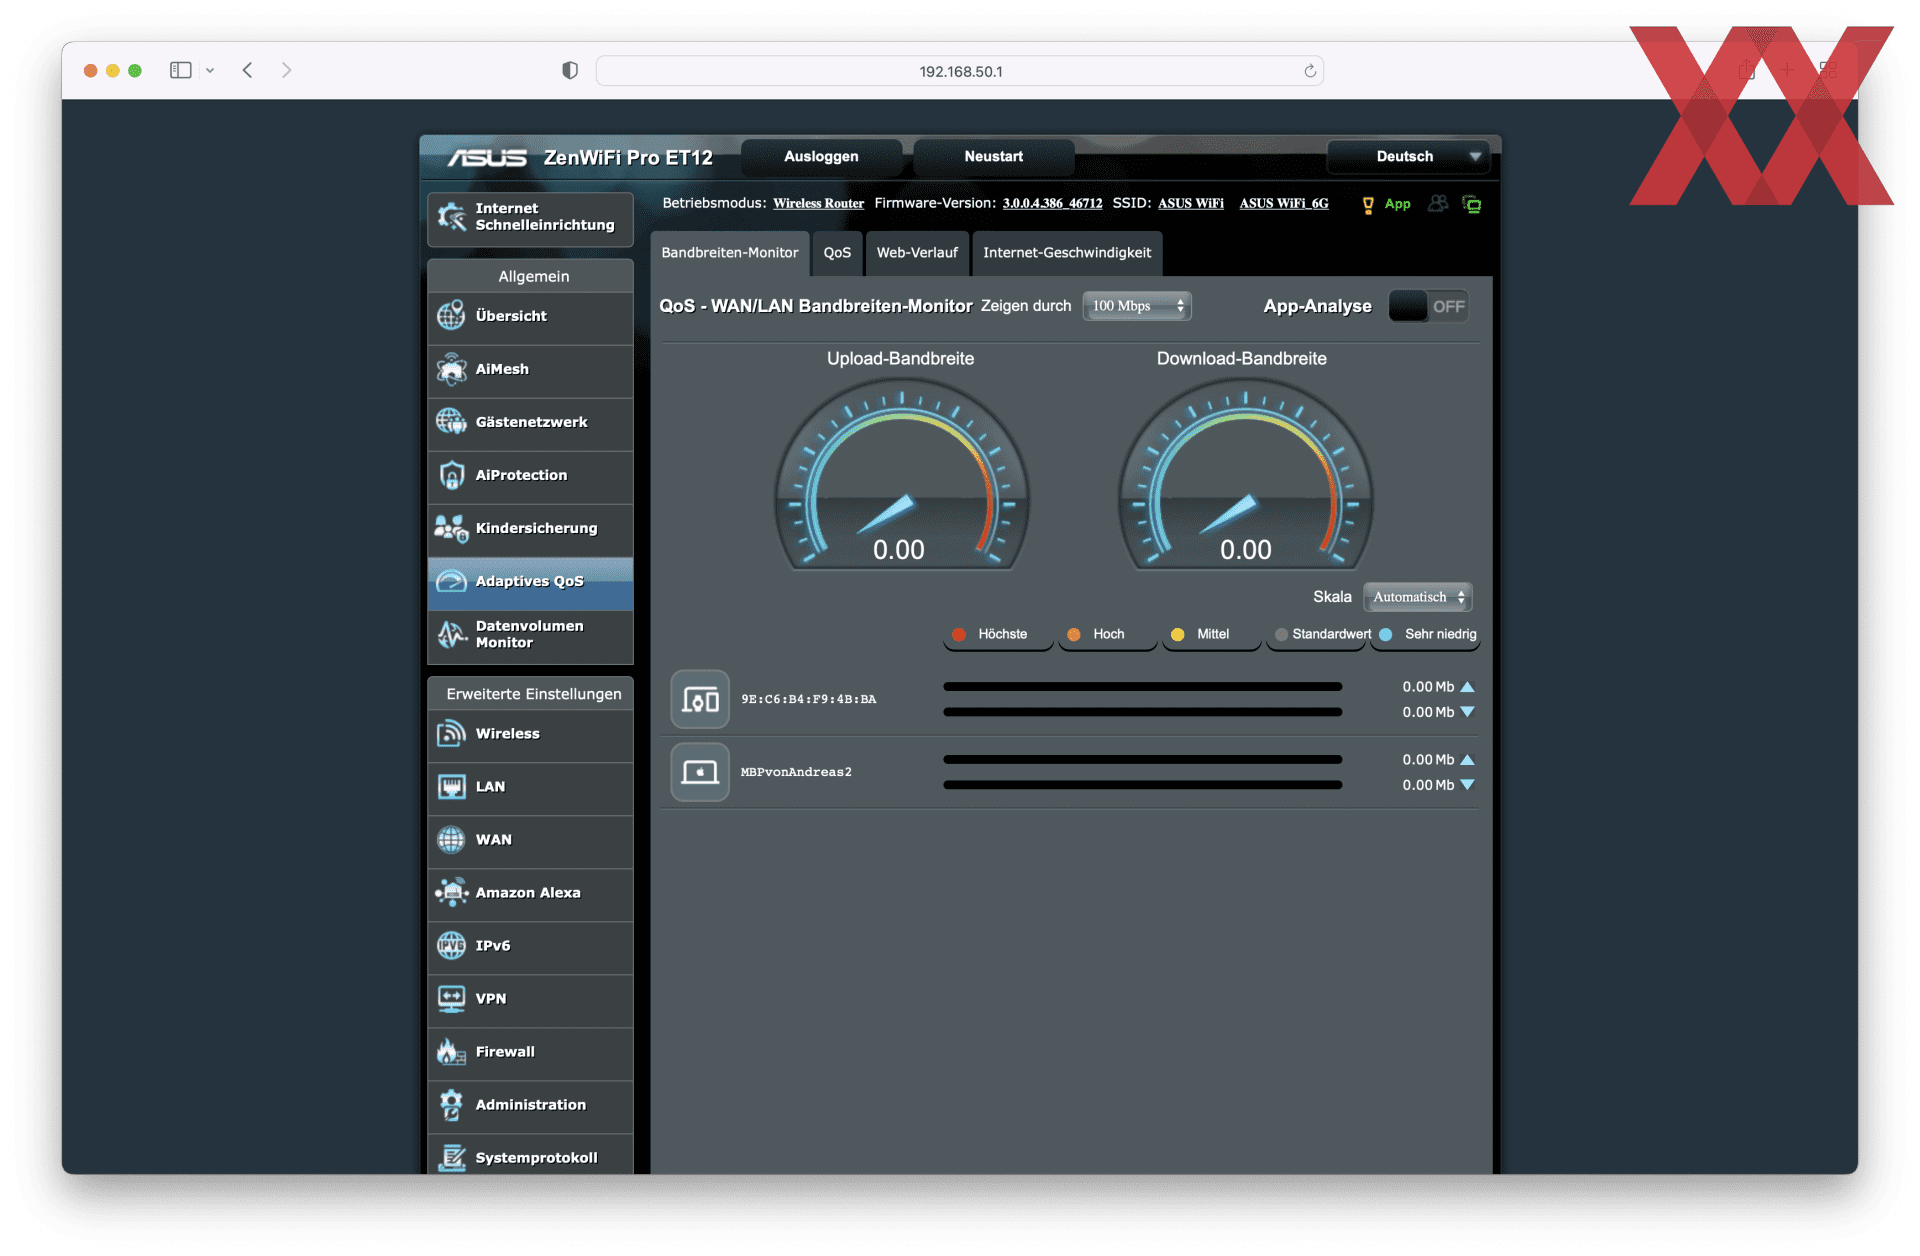Open the Skala Automatisch dropdown
The width and height of the screenshot is (1920, 1256).
[1418, 597]
